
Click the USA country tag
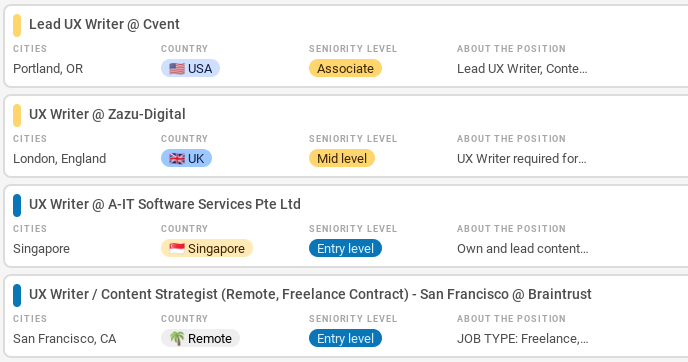coord(190,68)
